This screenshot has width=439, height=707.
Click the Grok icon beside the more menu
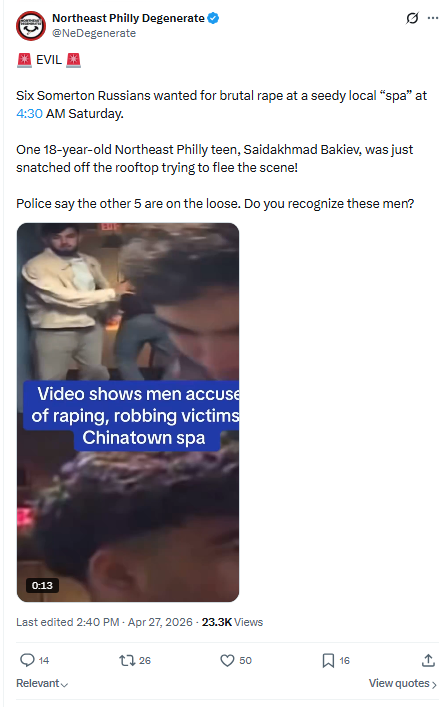tap(412, 18)
